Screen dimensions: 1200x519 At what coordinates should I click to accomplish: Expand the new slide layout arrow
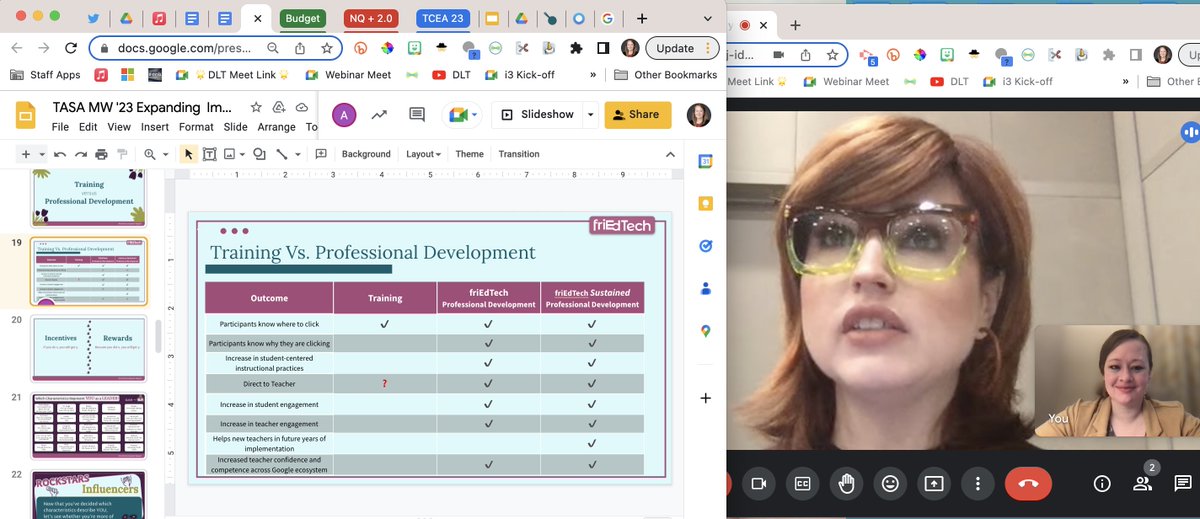(x=41, y=154)
